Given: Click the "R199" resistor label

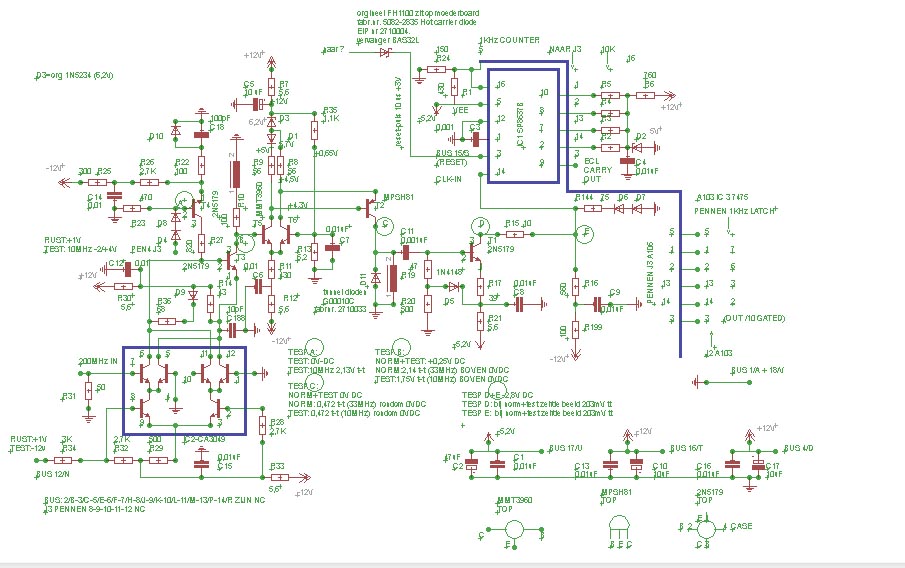Looking at the screenshot, I should click(593, 327).
